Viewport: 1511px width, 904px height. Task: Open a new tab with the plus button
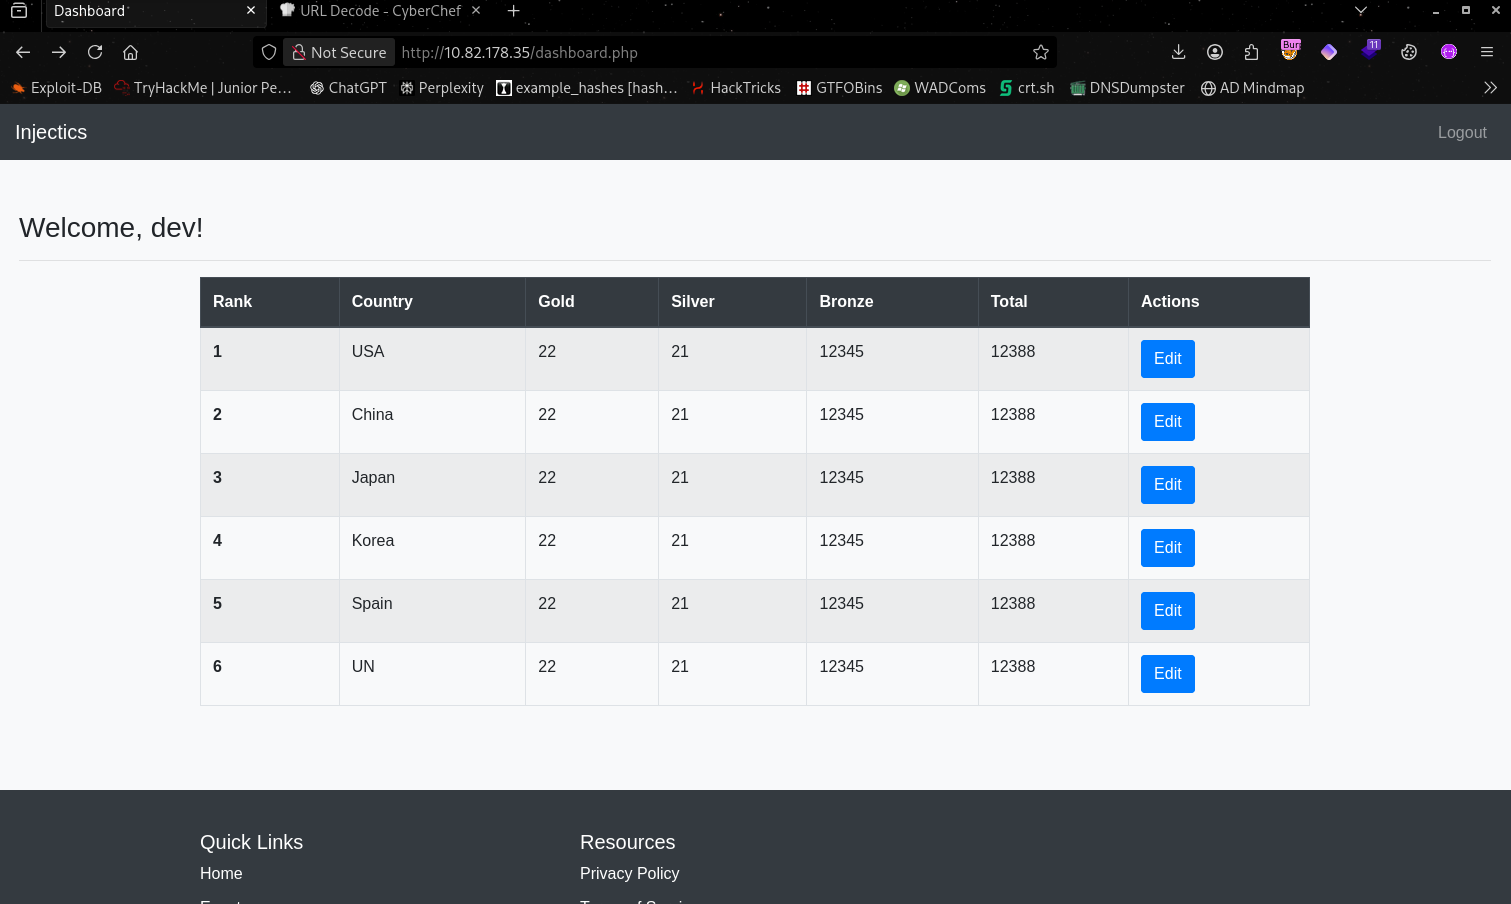(x=513, y=11)
